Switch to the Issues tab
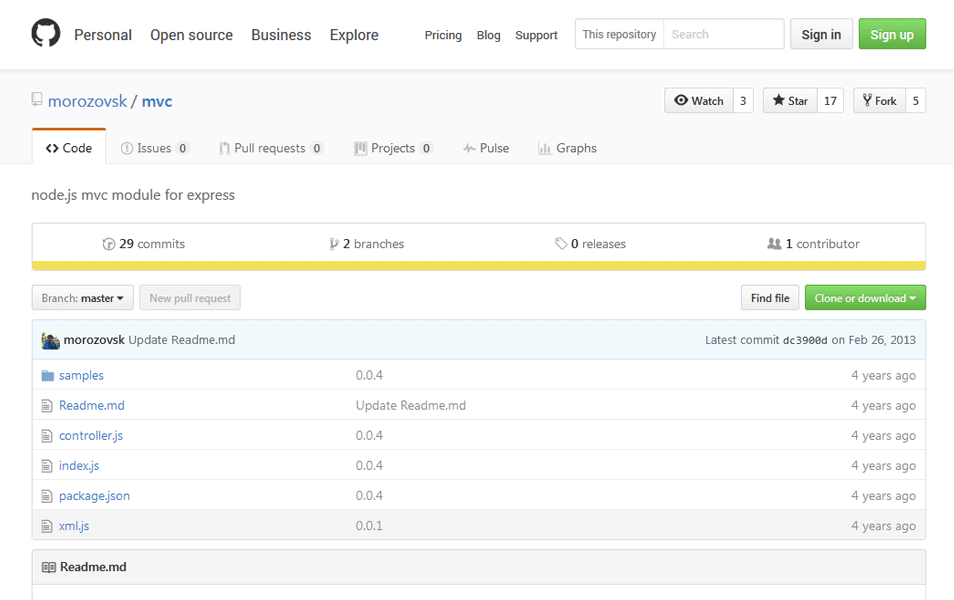954x600 pixels. coord(155,148)
